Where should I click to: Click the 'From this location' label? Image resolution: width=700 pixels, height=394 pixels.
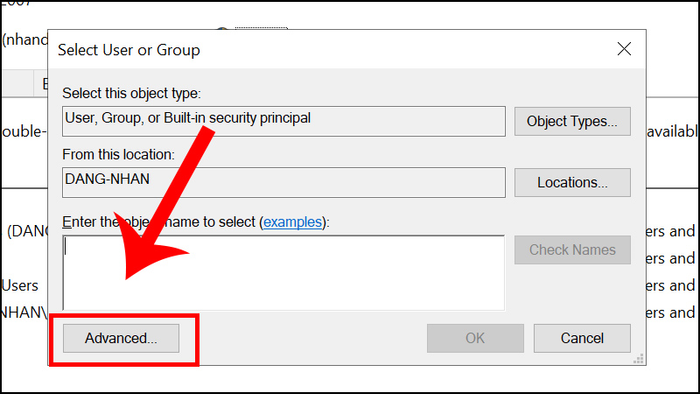point(119,154)
